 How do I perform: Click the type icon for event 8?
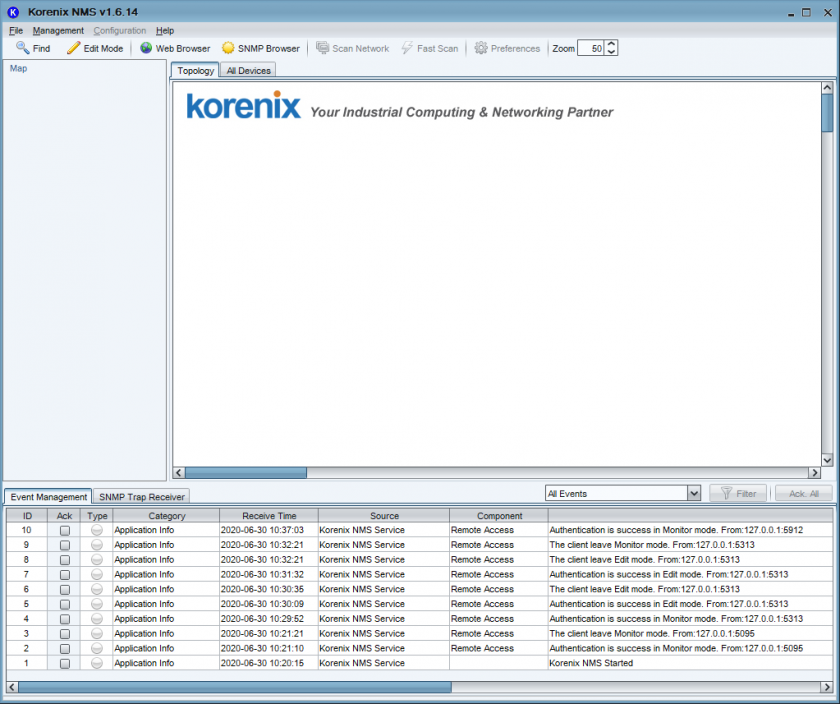(x=97, y=559)
